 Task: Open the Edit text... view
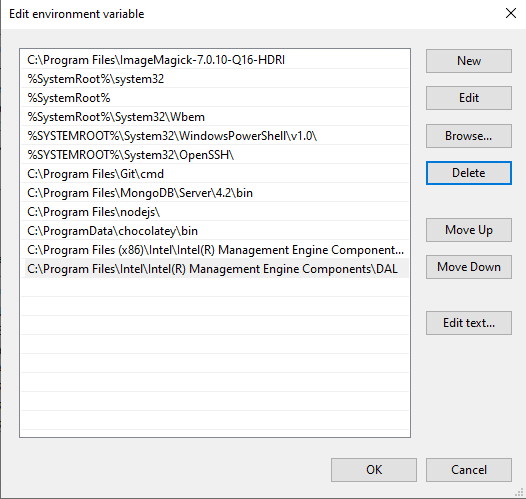tap(469, 323)
